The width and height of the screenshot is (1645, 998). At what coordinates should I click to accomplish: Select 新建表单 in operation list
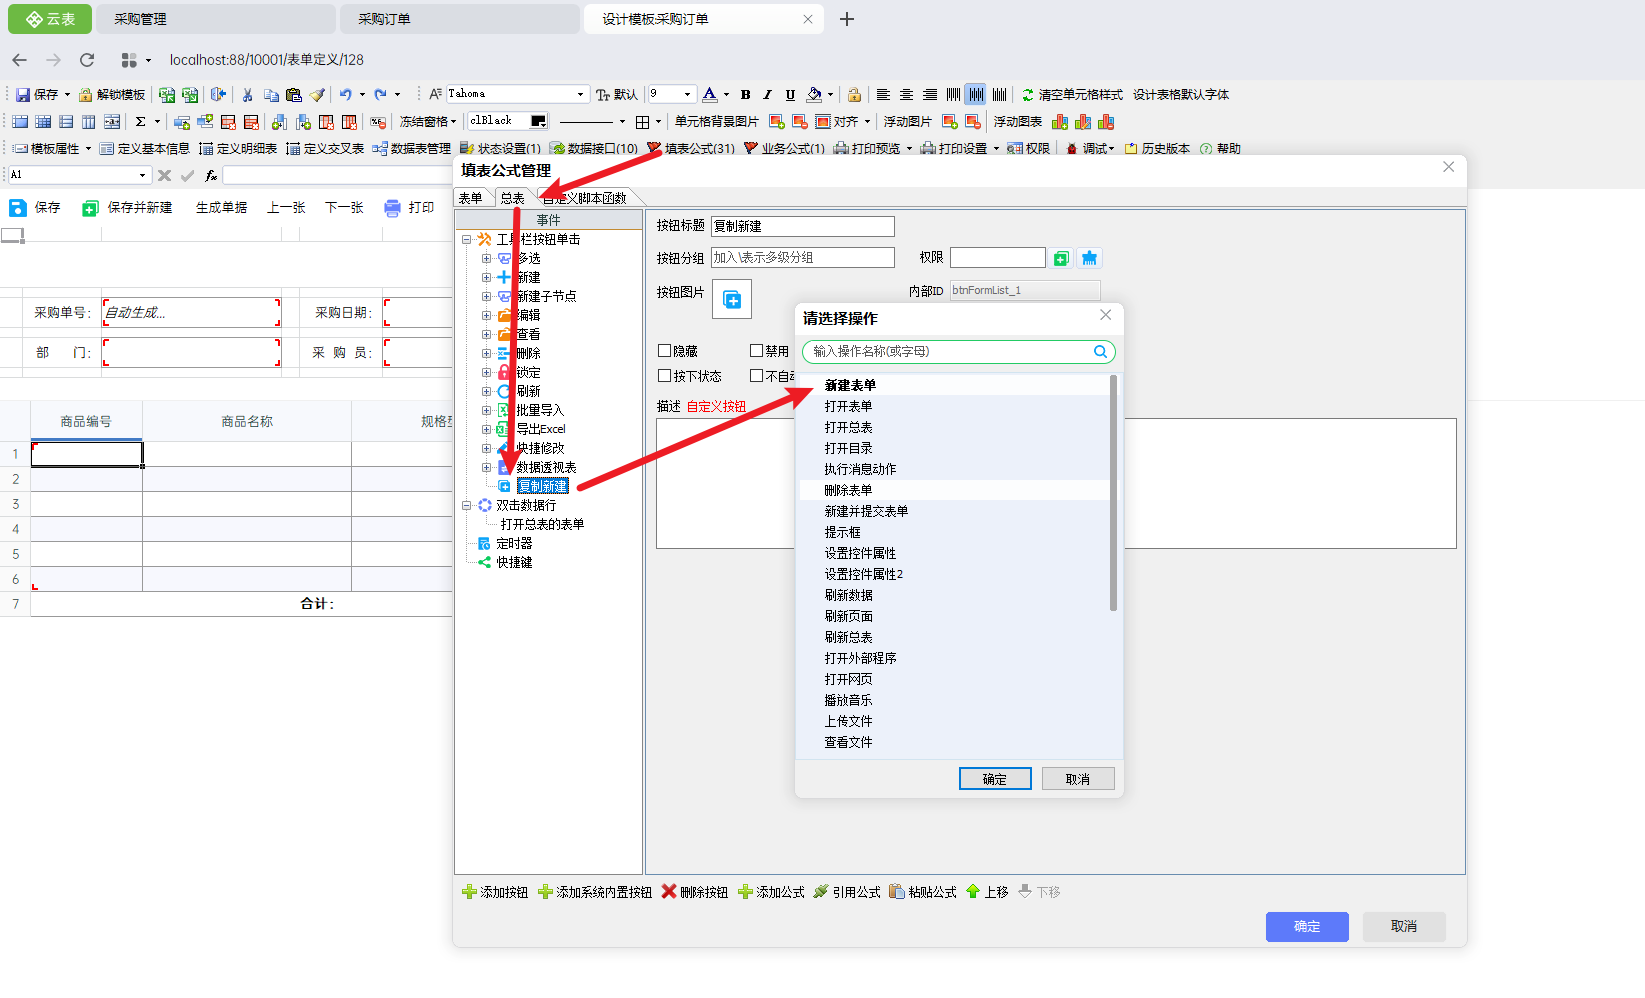pos(850,386)
